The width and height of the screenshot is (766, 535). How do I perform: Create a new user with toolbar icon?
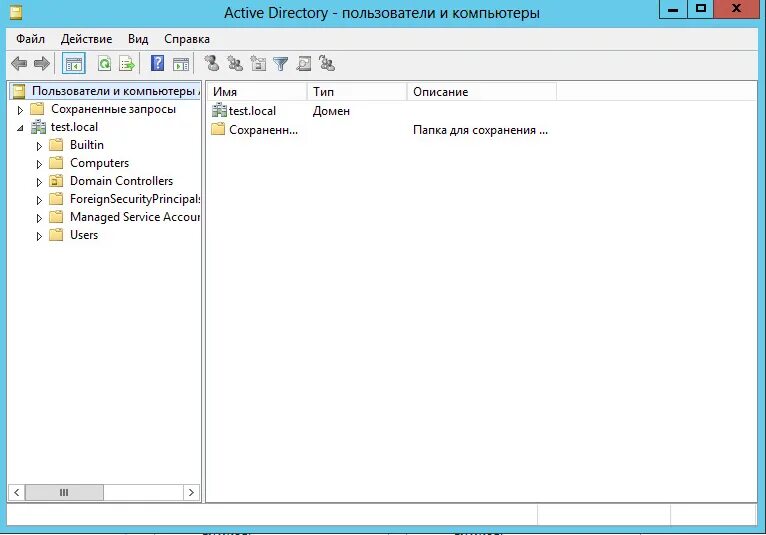coord(212,63)
